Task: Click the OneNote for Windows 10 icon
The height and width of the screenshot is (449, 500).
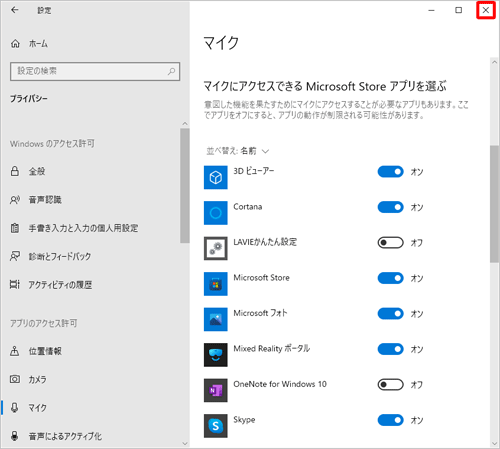Action: [x=216, y=390]
